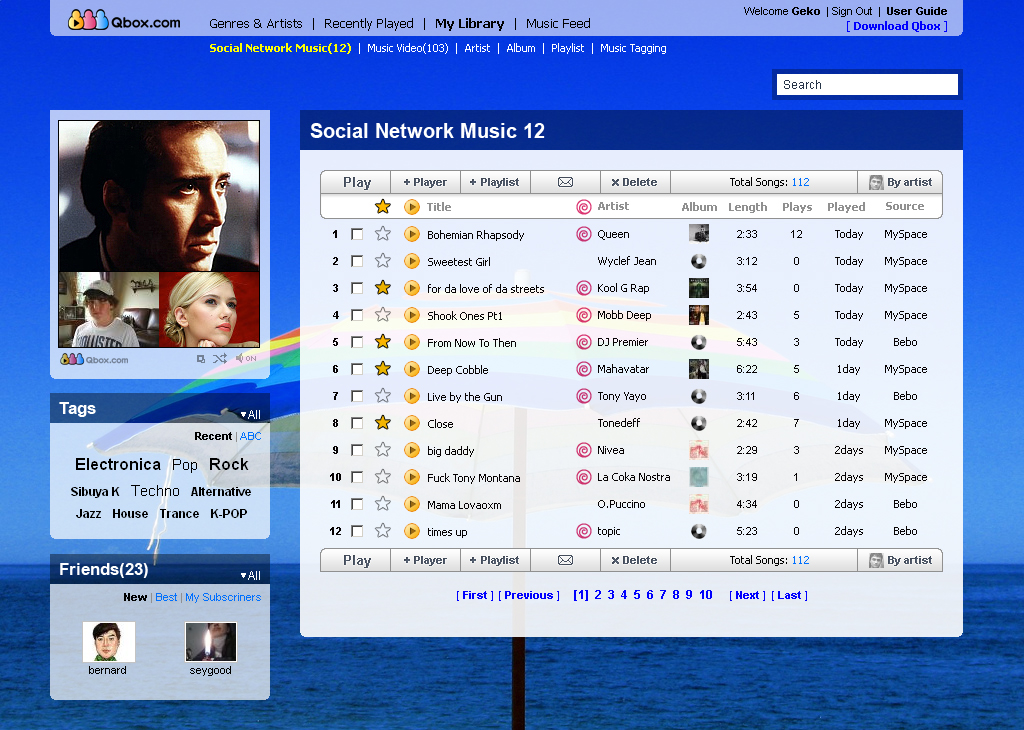The width and height of the screenshot is (1024, 730).
Task: Open friend seygood's avatar thumbnail
Action: click(210, 642)
